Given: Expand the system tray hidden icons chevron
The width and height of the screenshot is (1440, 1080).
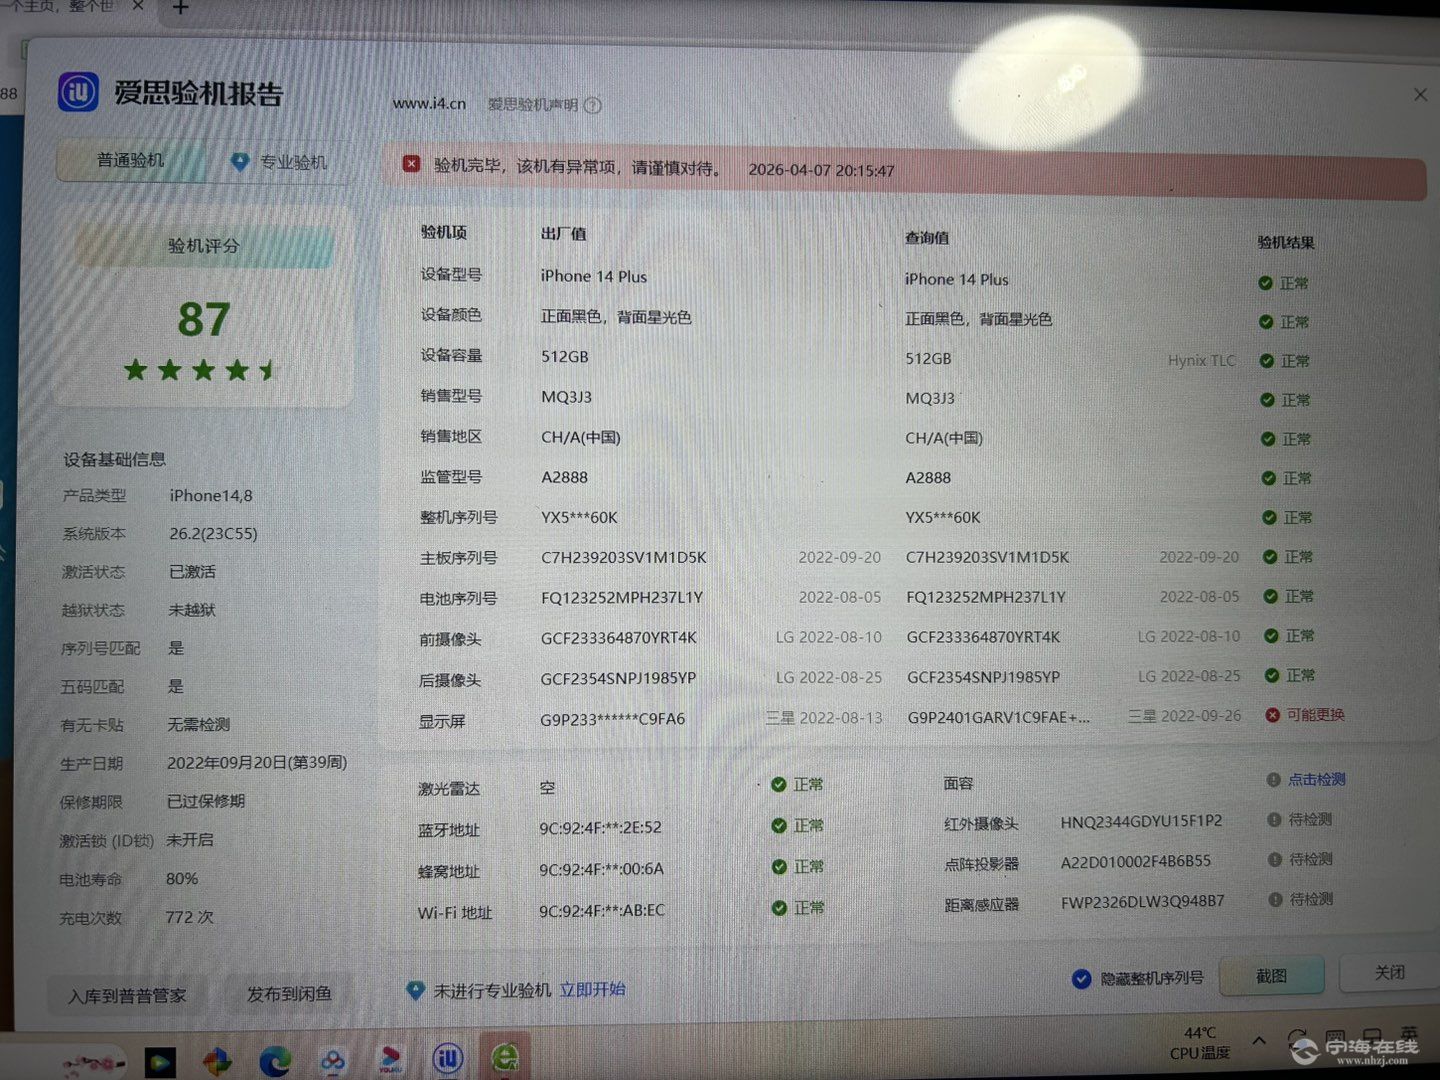Looking at the screenshot, I should point(1259,1041).
